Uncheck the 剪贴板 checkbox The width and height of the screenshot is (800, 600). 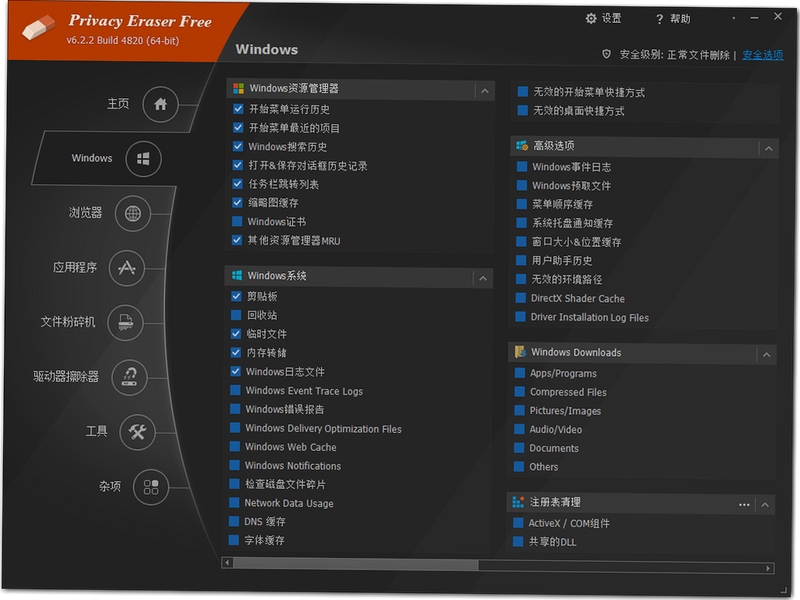236,296
